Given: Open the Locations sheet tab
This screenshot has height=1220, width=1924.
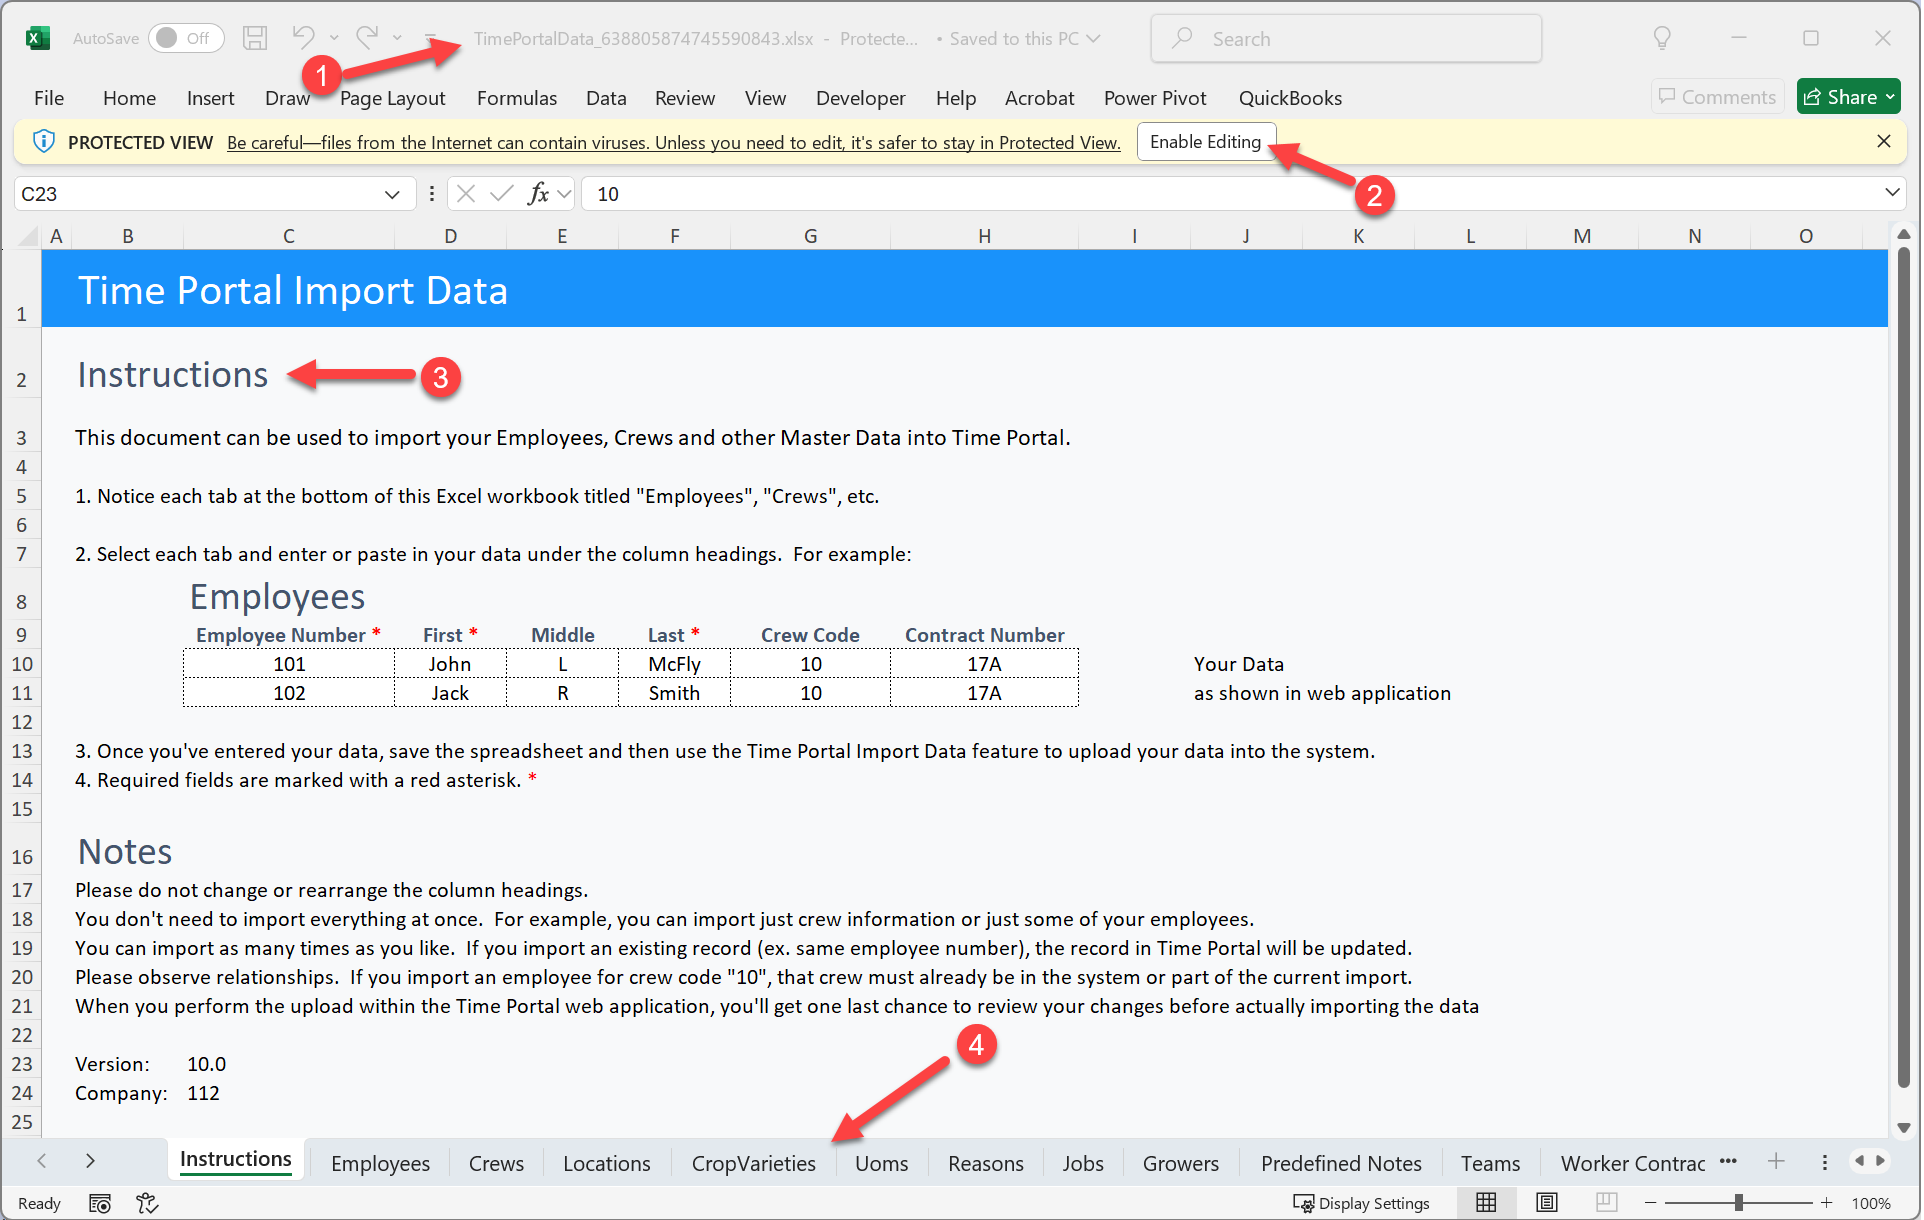Looking at the screenshot, I should (x=606, y=1164).
